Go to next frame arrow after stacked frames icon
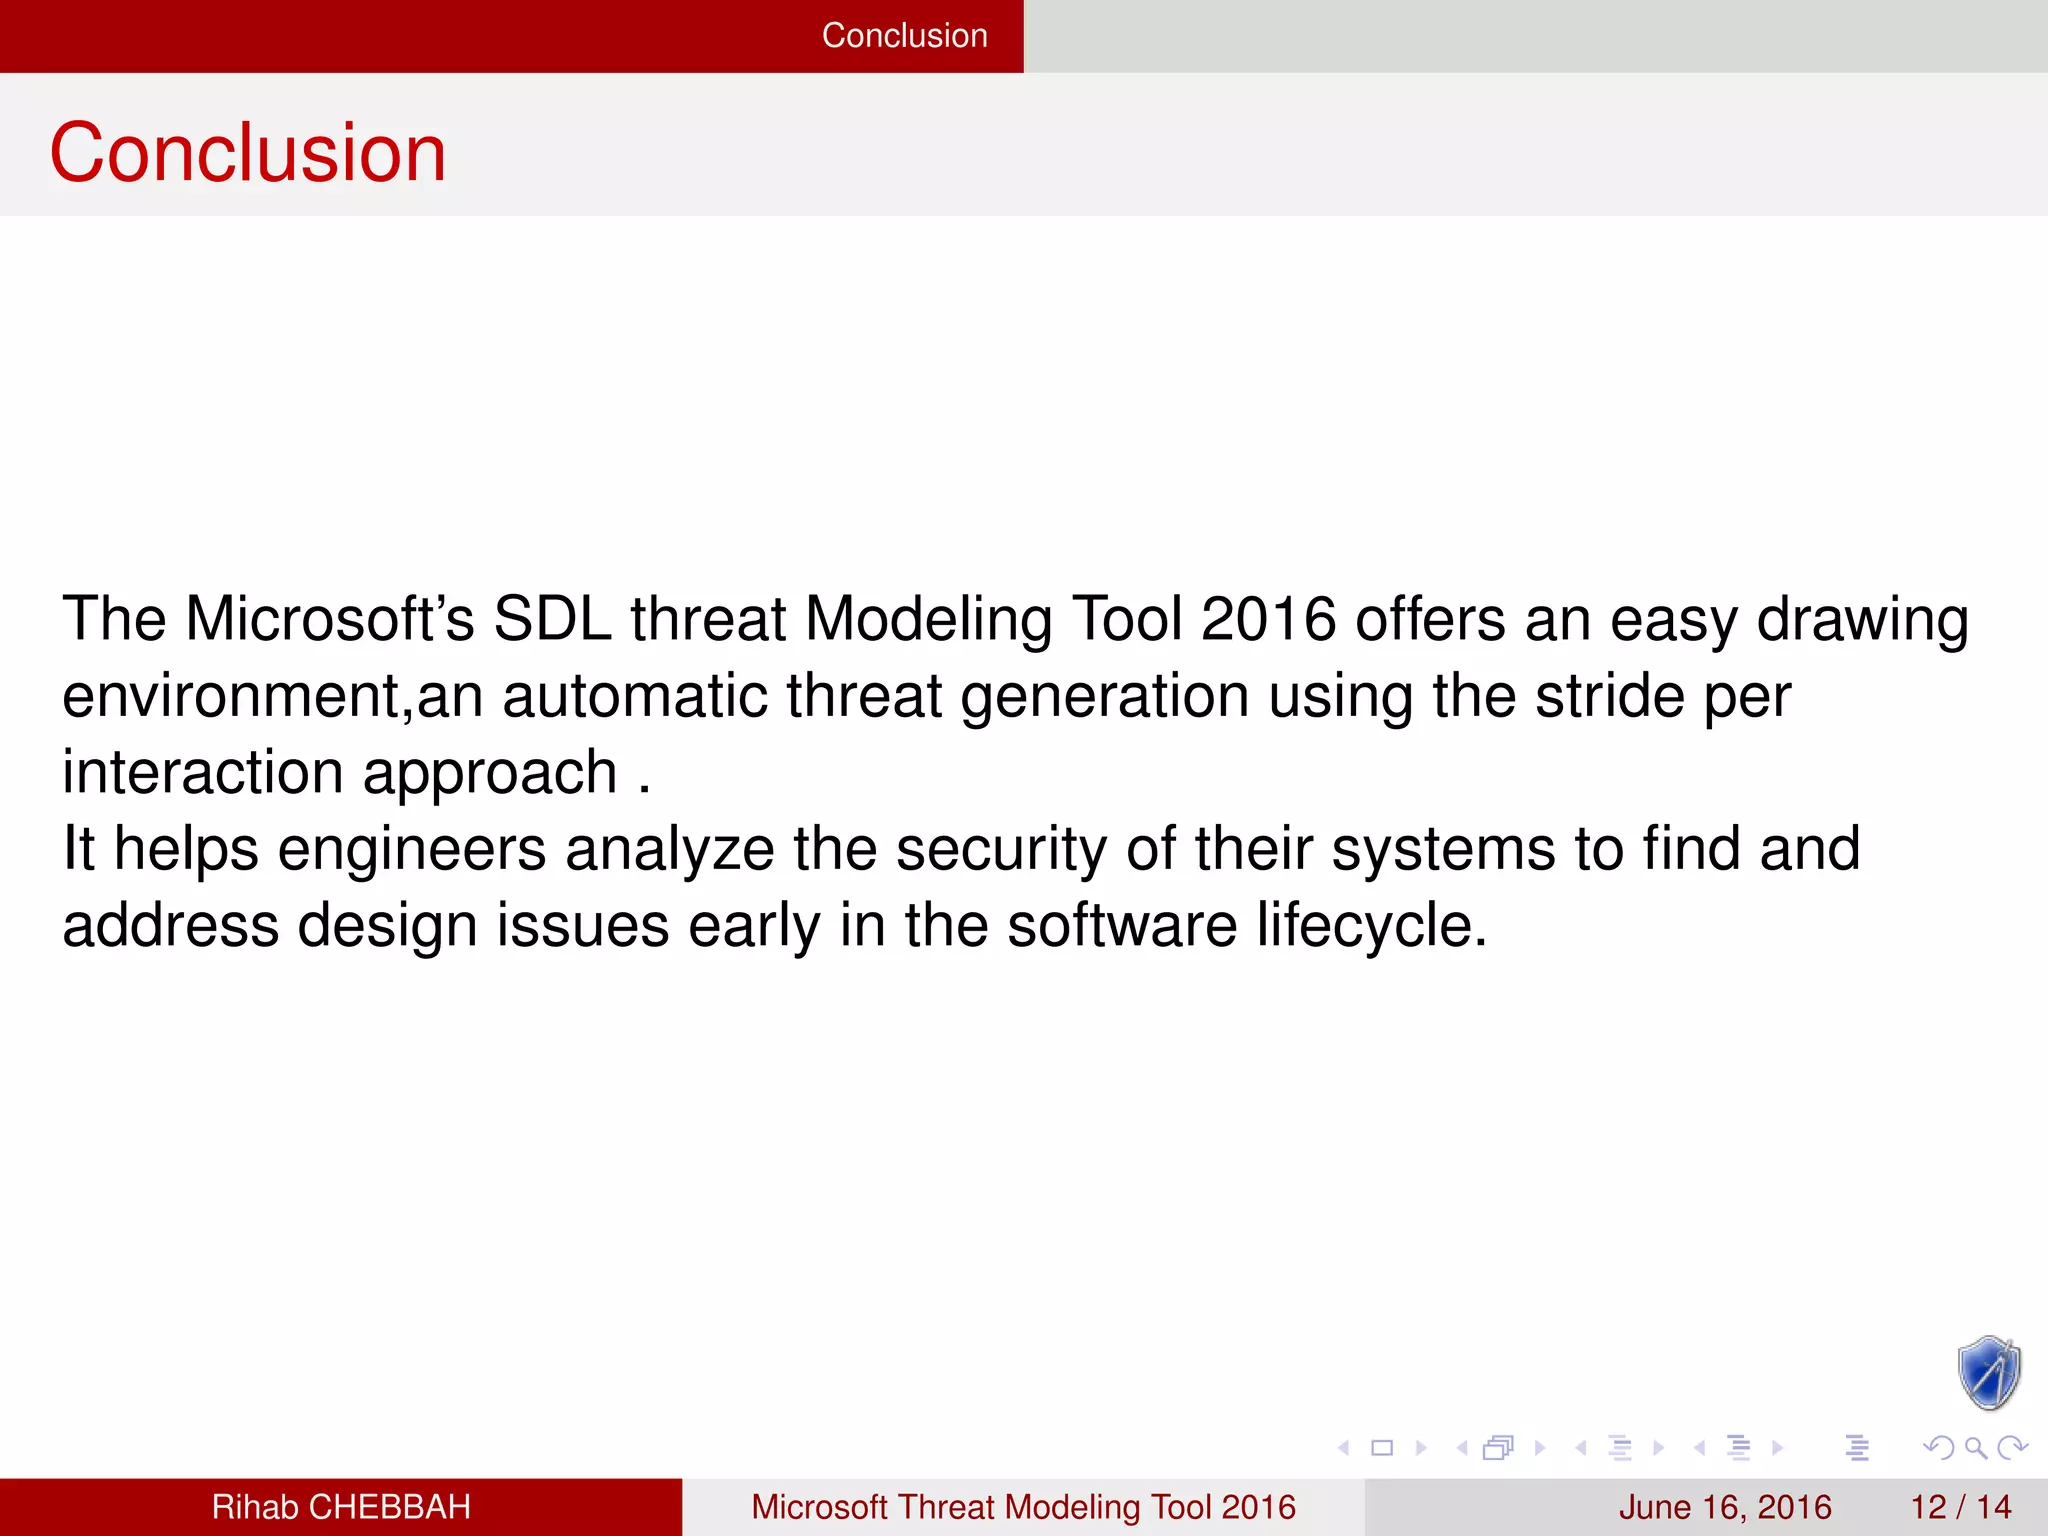This screenshot has height=1536, width=2048. pyautogui.click(x=1540, y=1447)
